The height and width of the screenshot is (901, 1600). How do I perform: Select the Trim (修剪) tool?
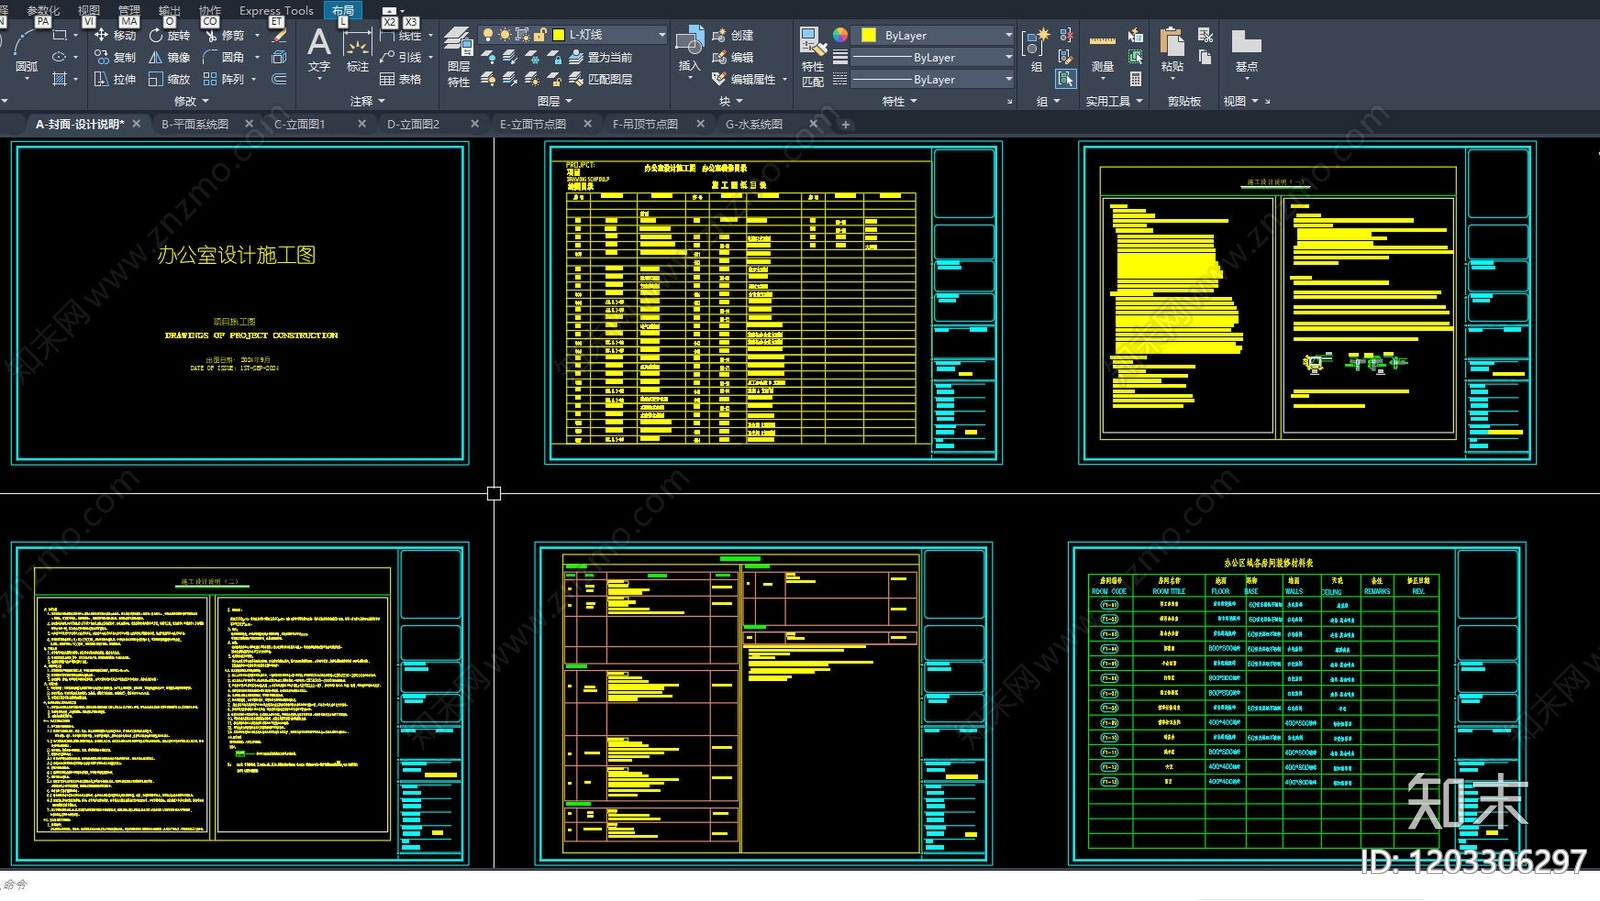point(223,35)
